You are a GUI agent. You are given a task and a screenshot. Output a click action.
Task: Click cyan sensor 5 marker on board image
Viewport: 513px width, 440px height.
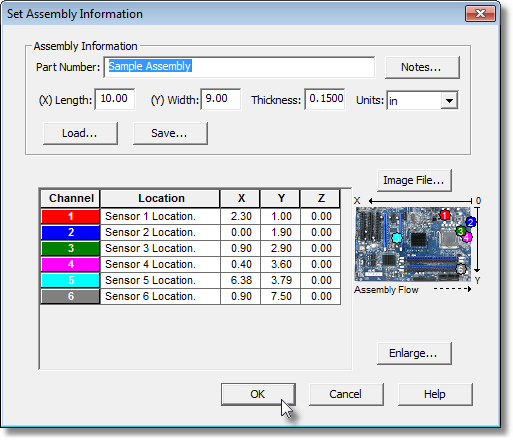(x=396, y=238)
